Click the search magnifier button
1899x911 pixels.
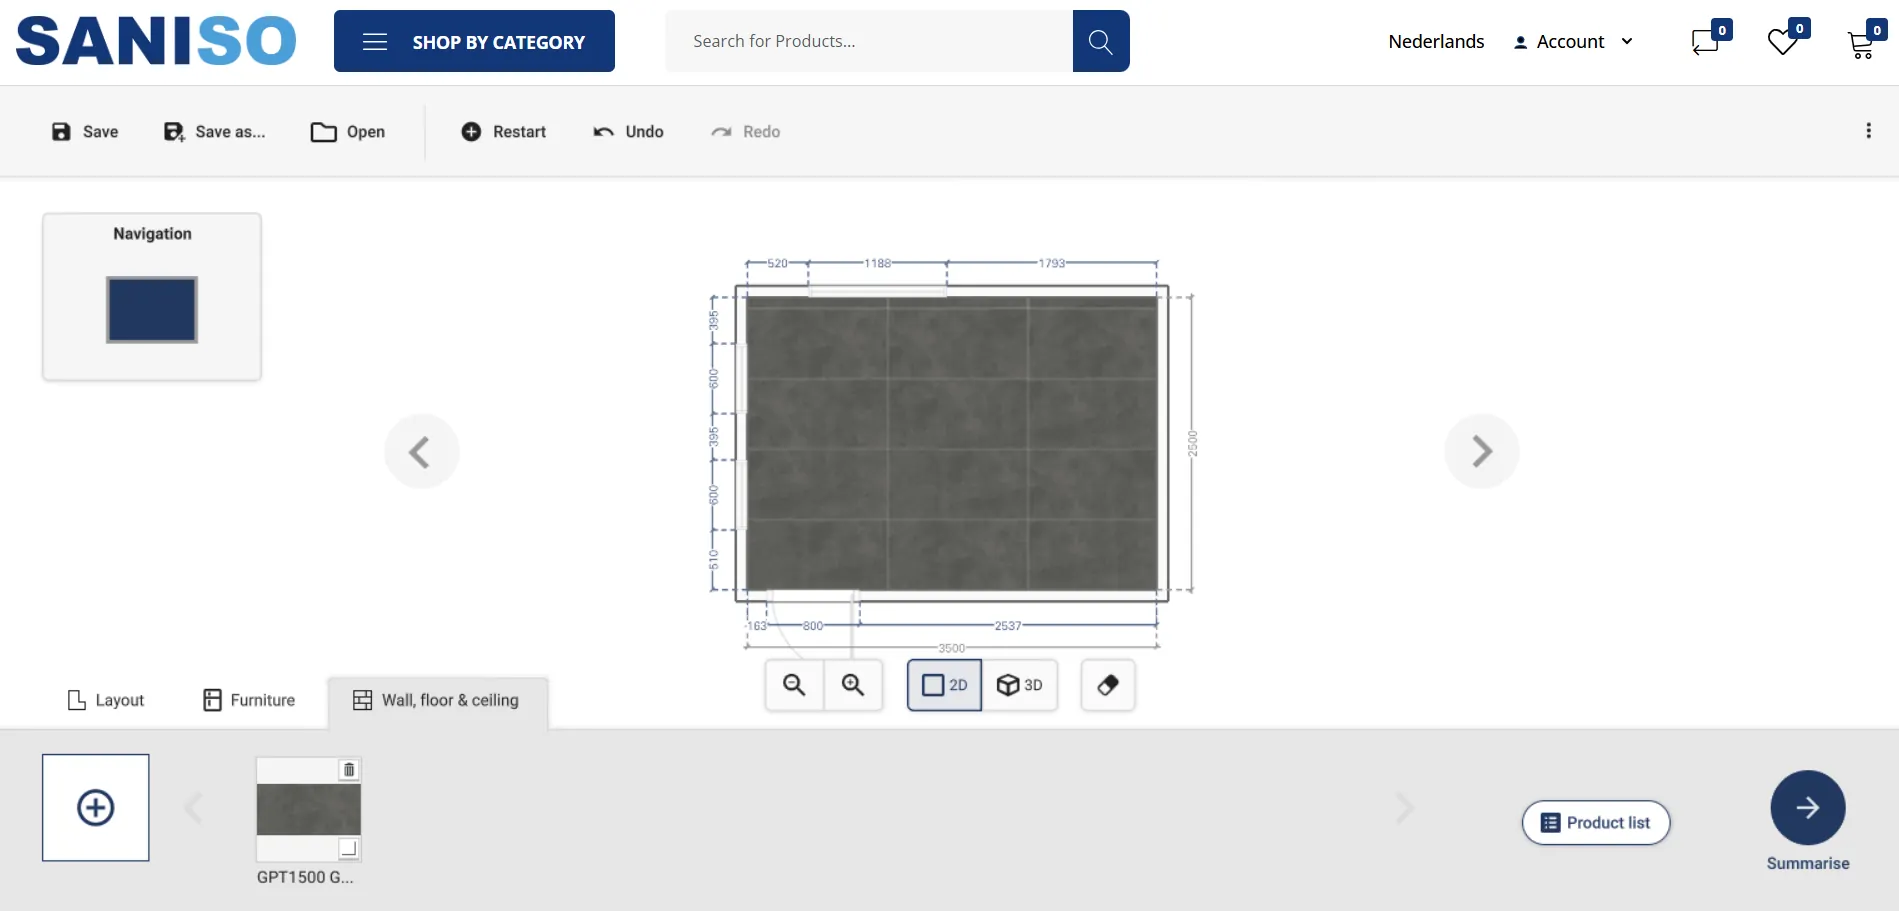(x=1100, y=41)
